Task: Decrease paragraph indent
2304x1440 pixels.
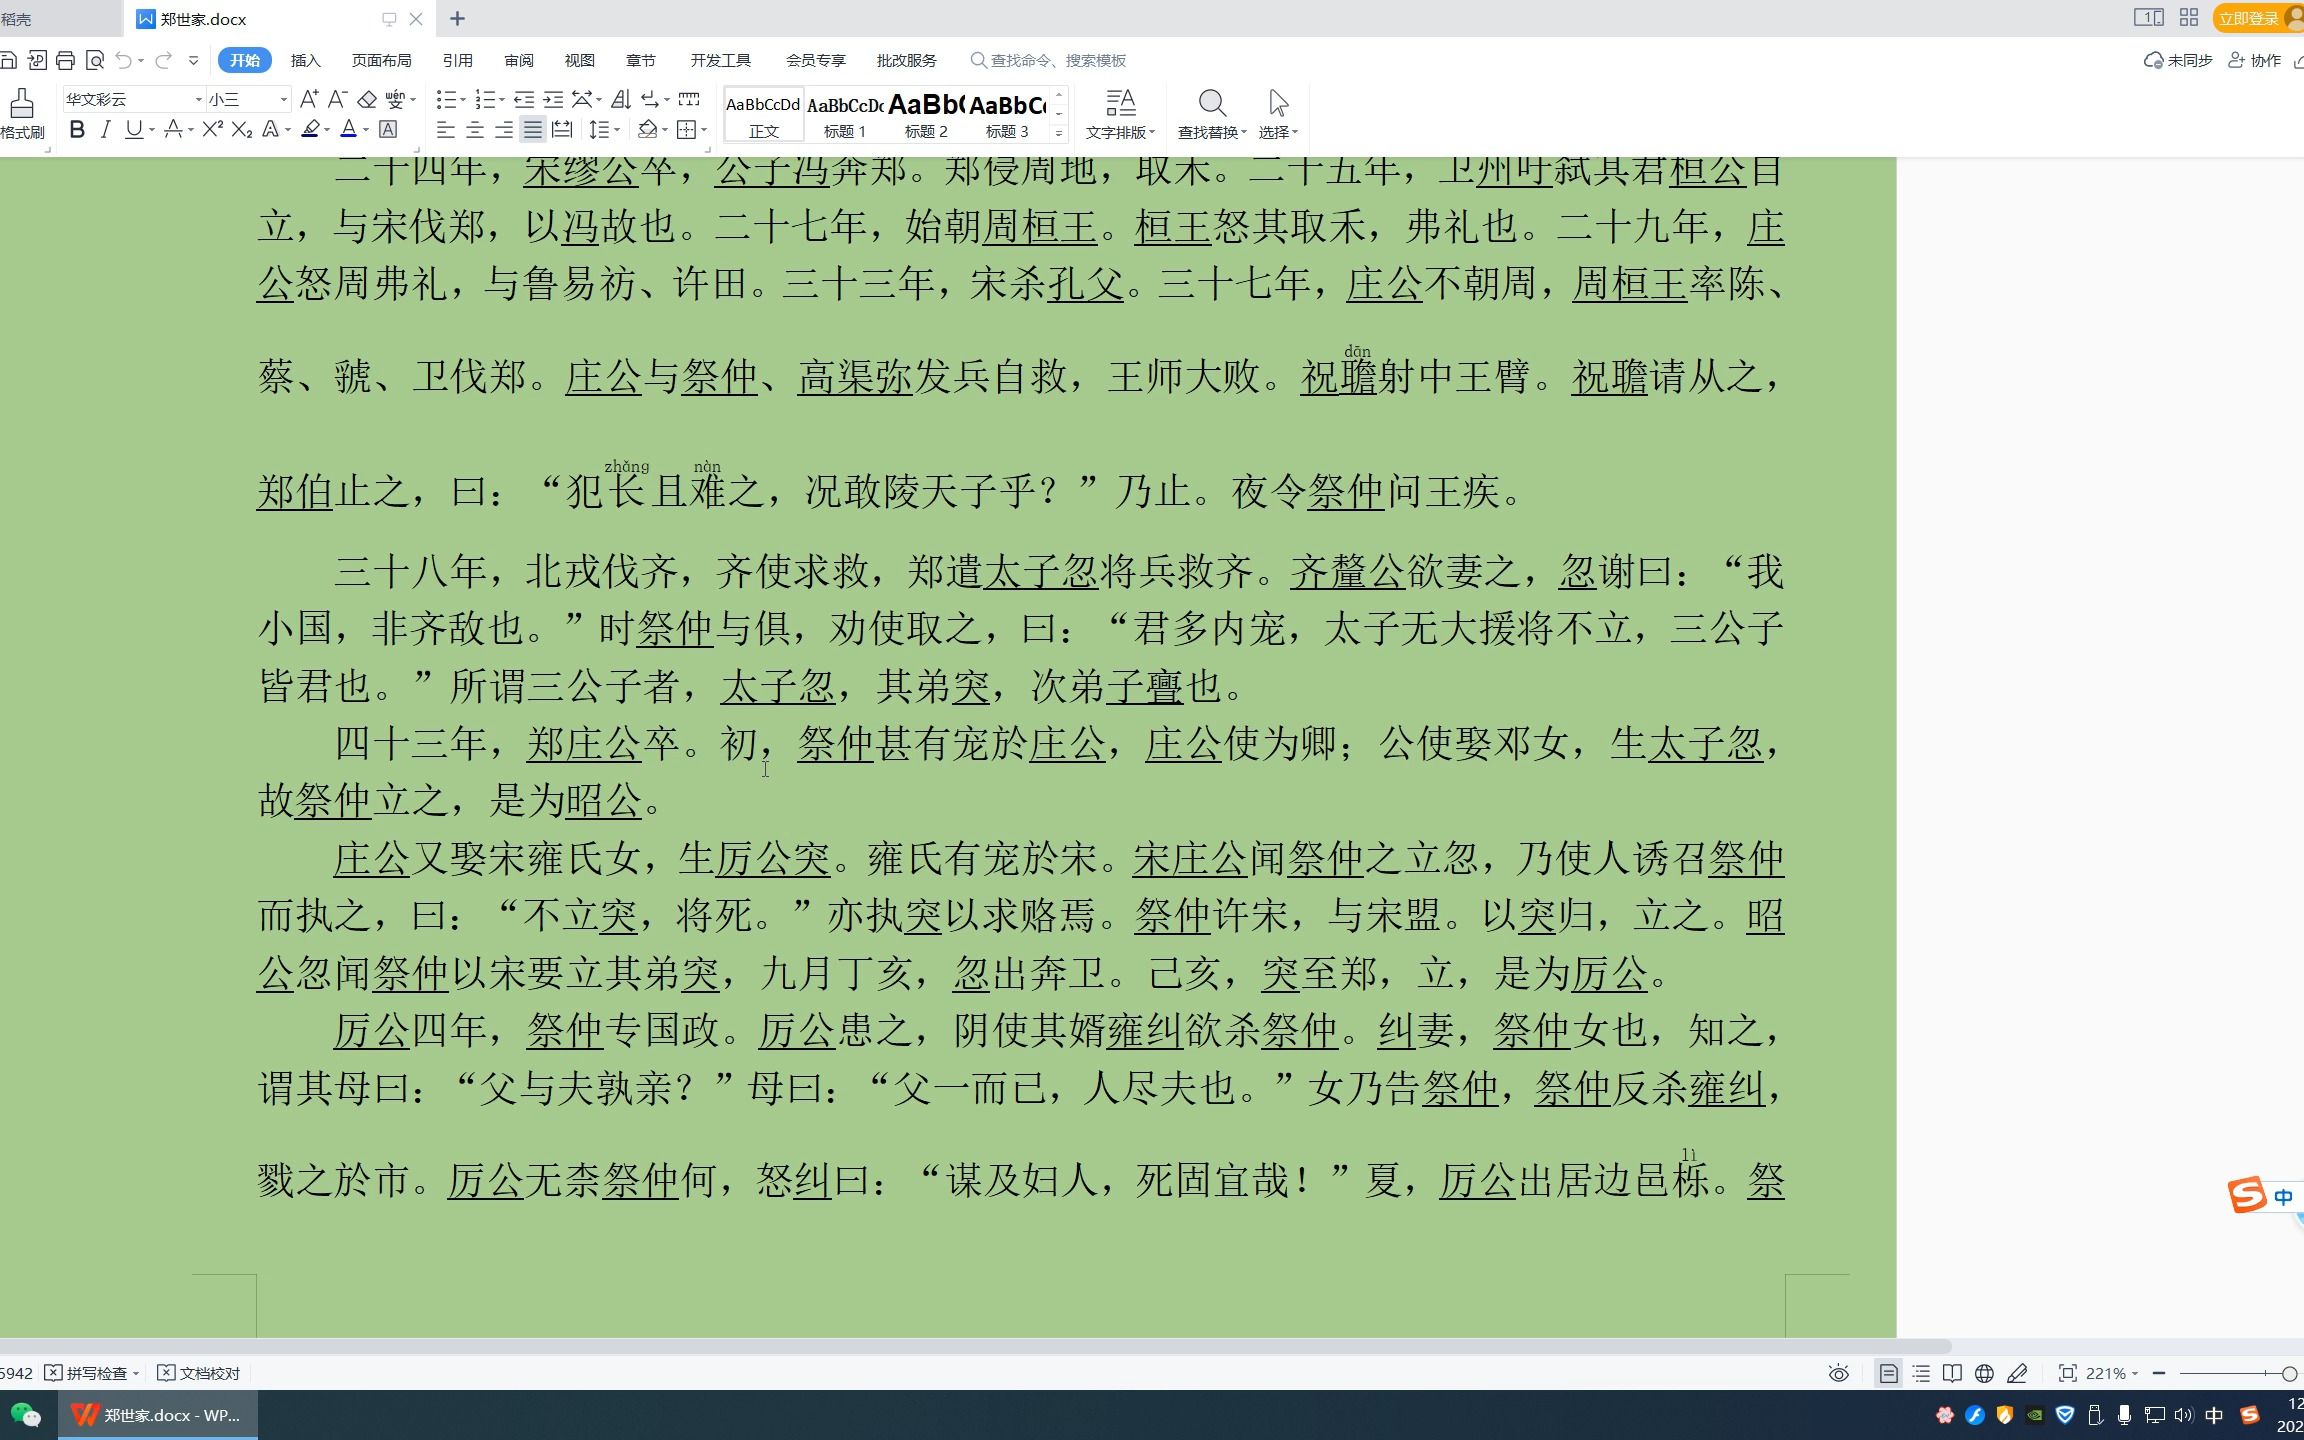Action: click(x=524, y=99)
